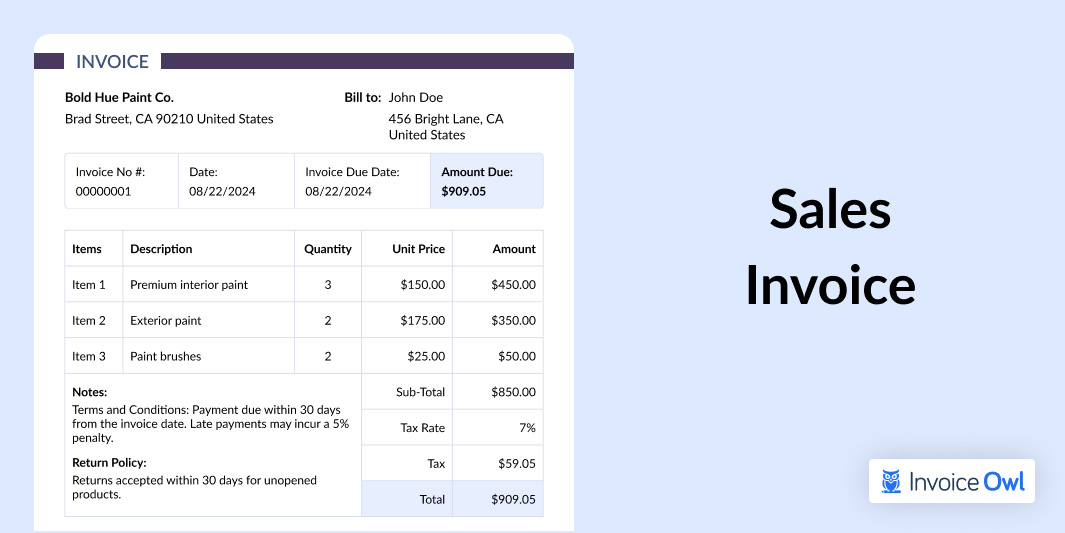1065x533 pixels.
Task: Click the Sales Invoice title text
Action: coord(830,247)
